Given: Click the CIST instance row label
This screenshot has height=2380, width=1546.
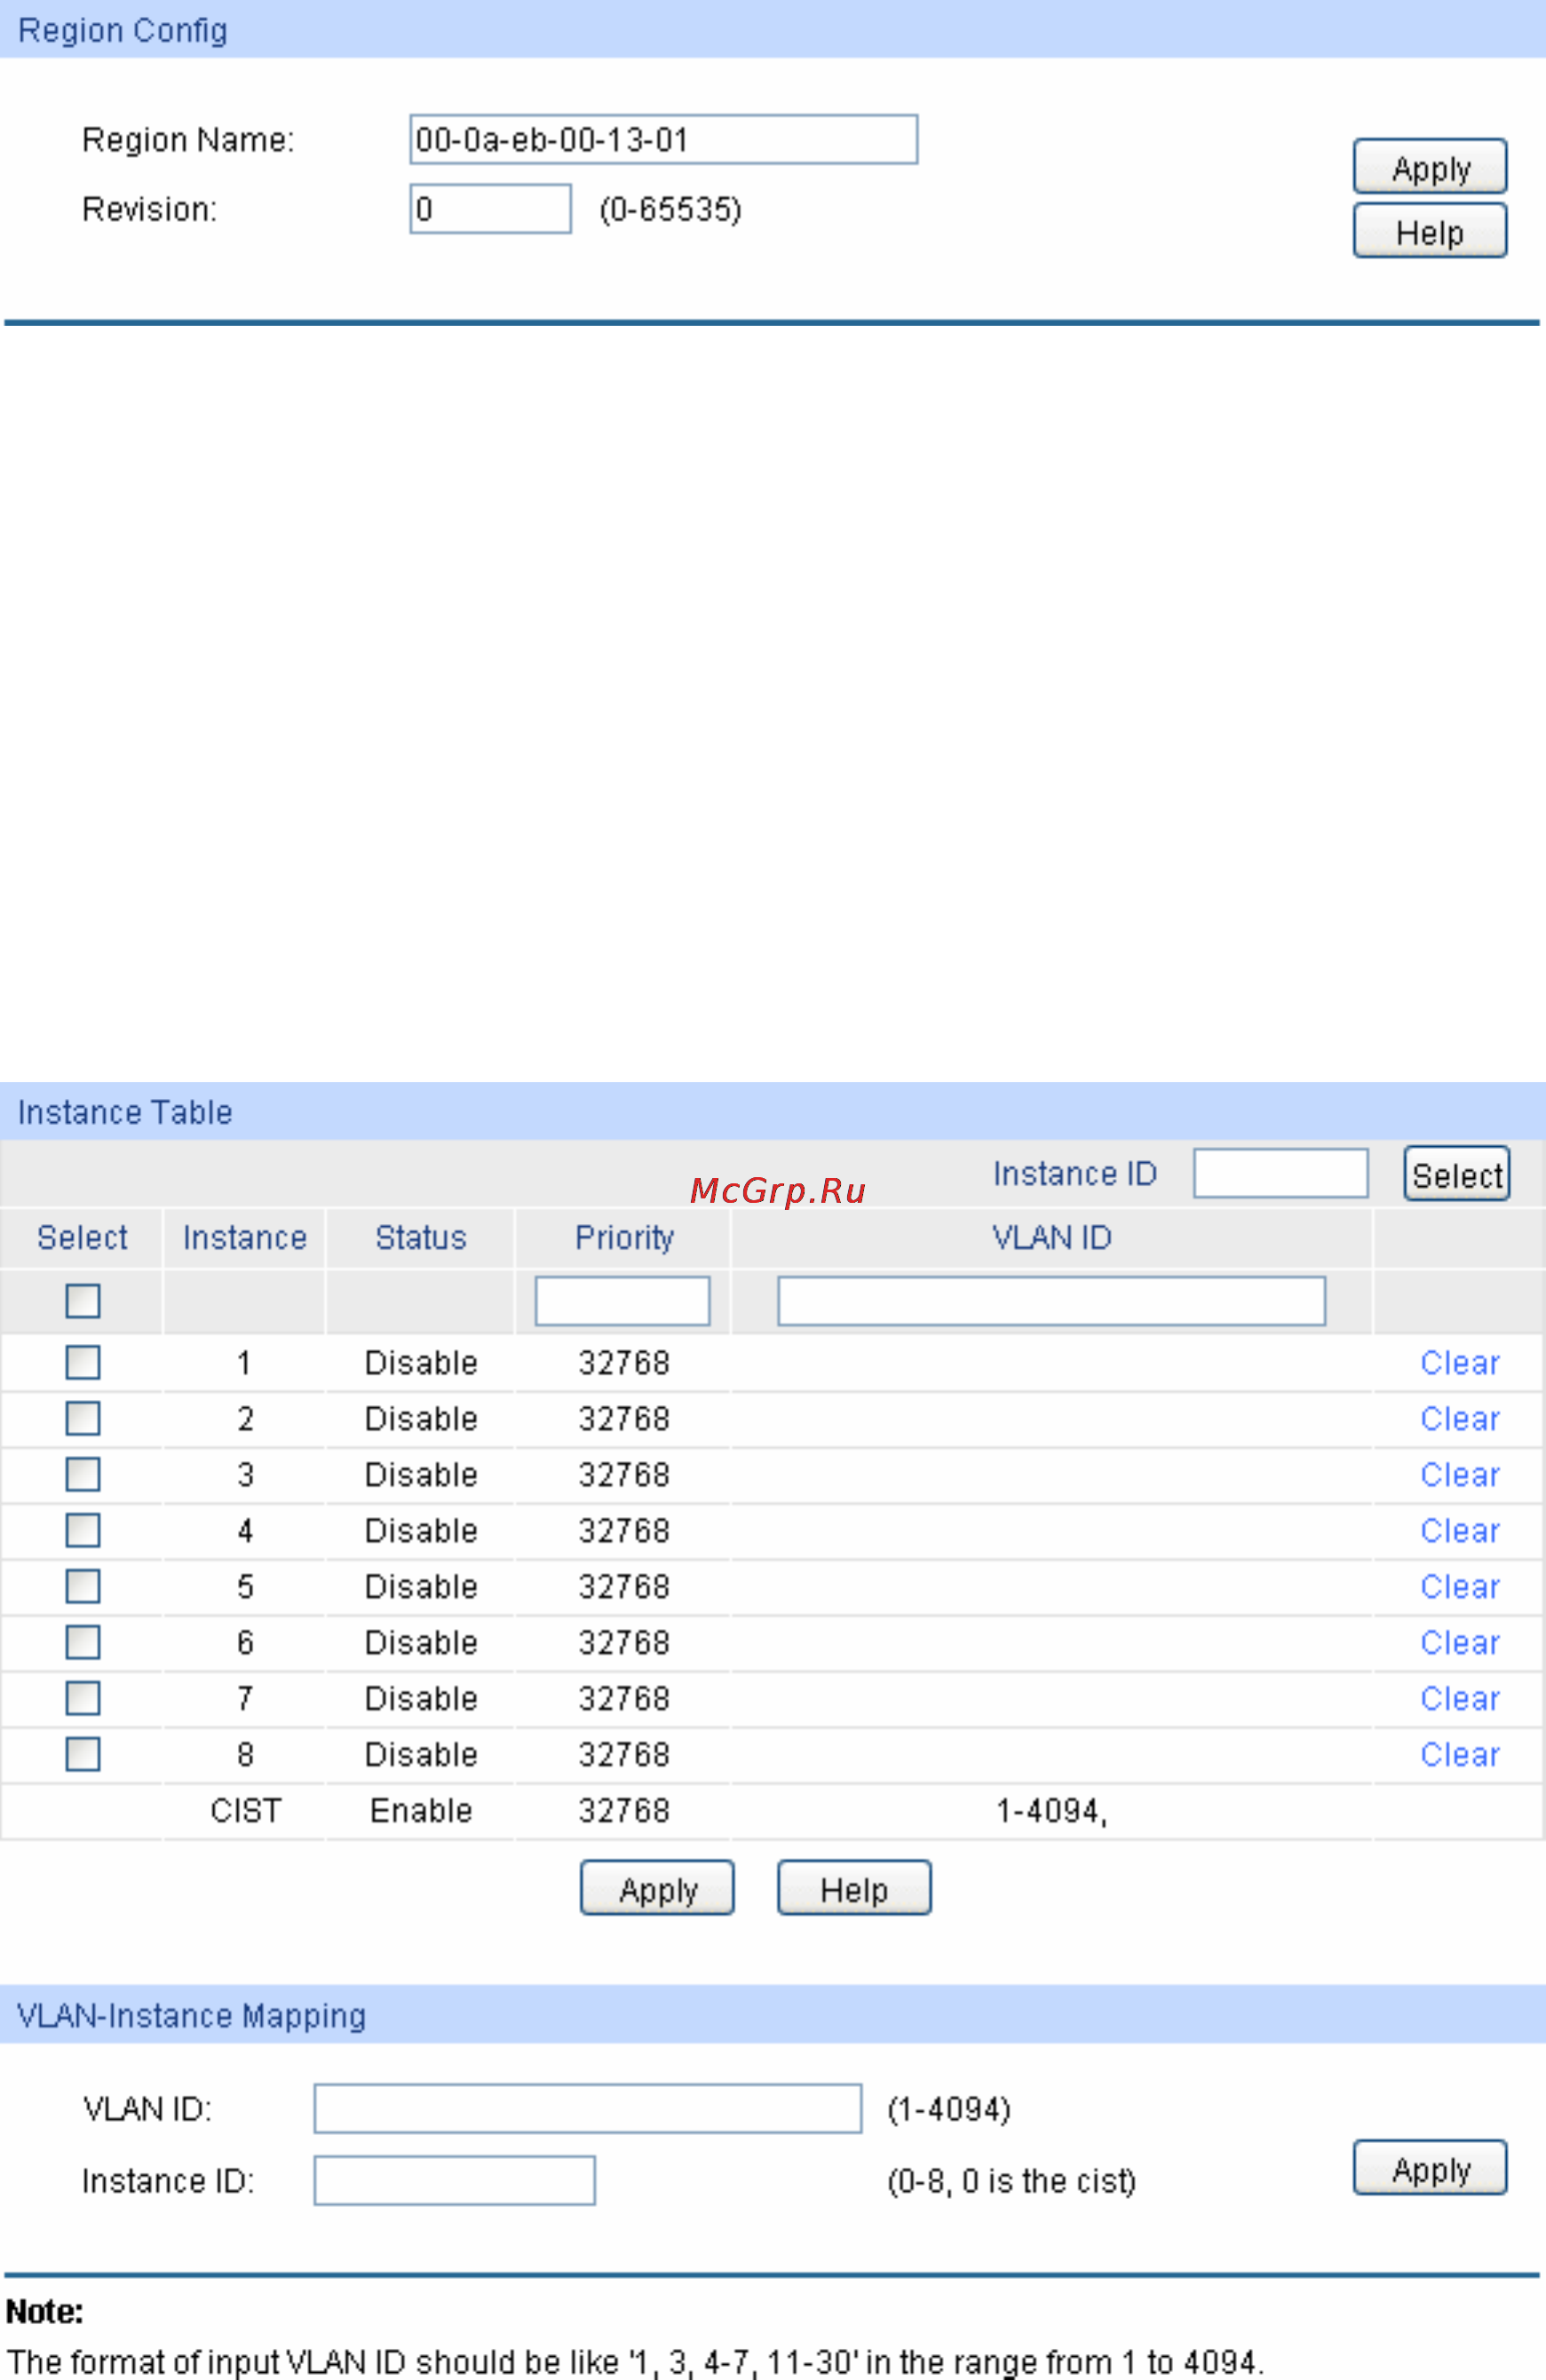Looking at the screenshot, I should pyautogui.click(x=246, y=1811).
